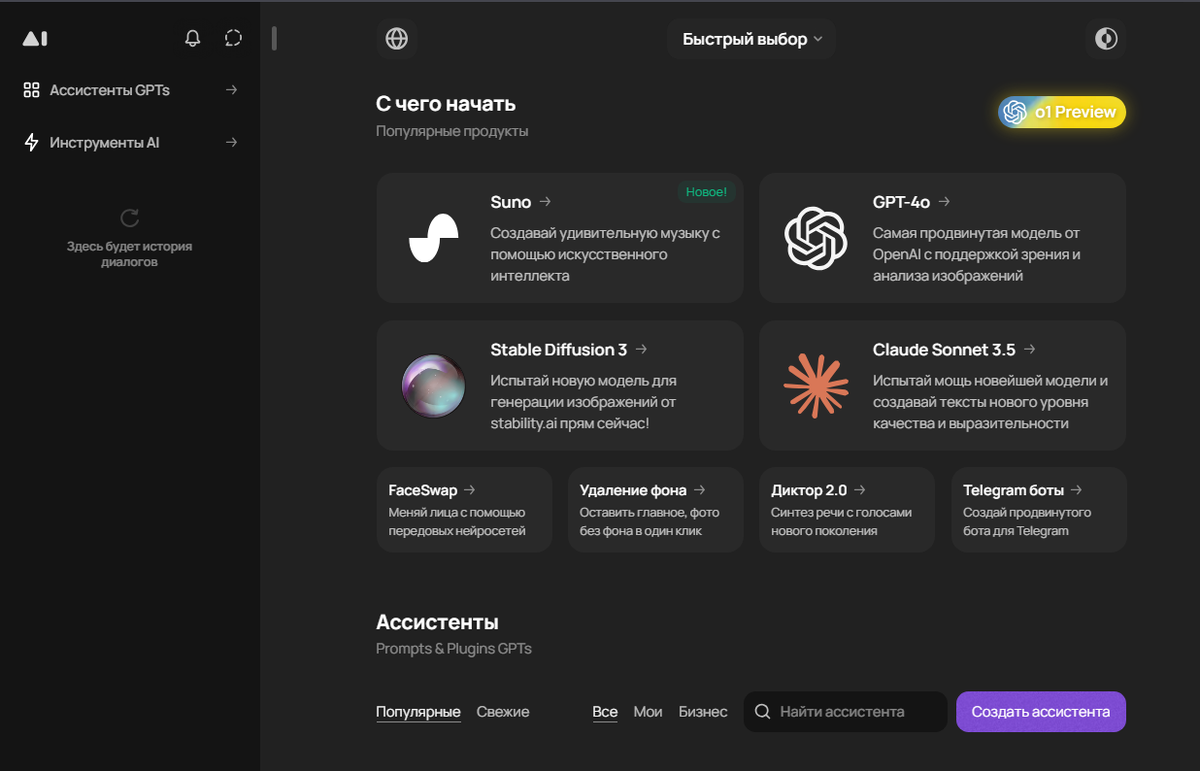
Task: Click Здесь будет история диалогов text
Action: 130,254
